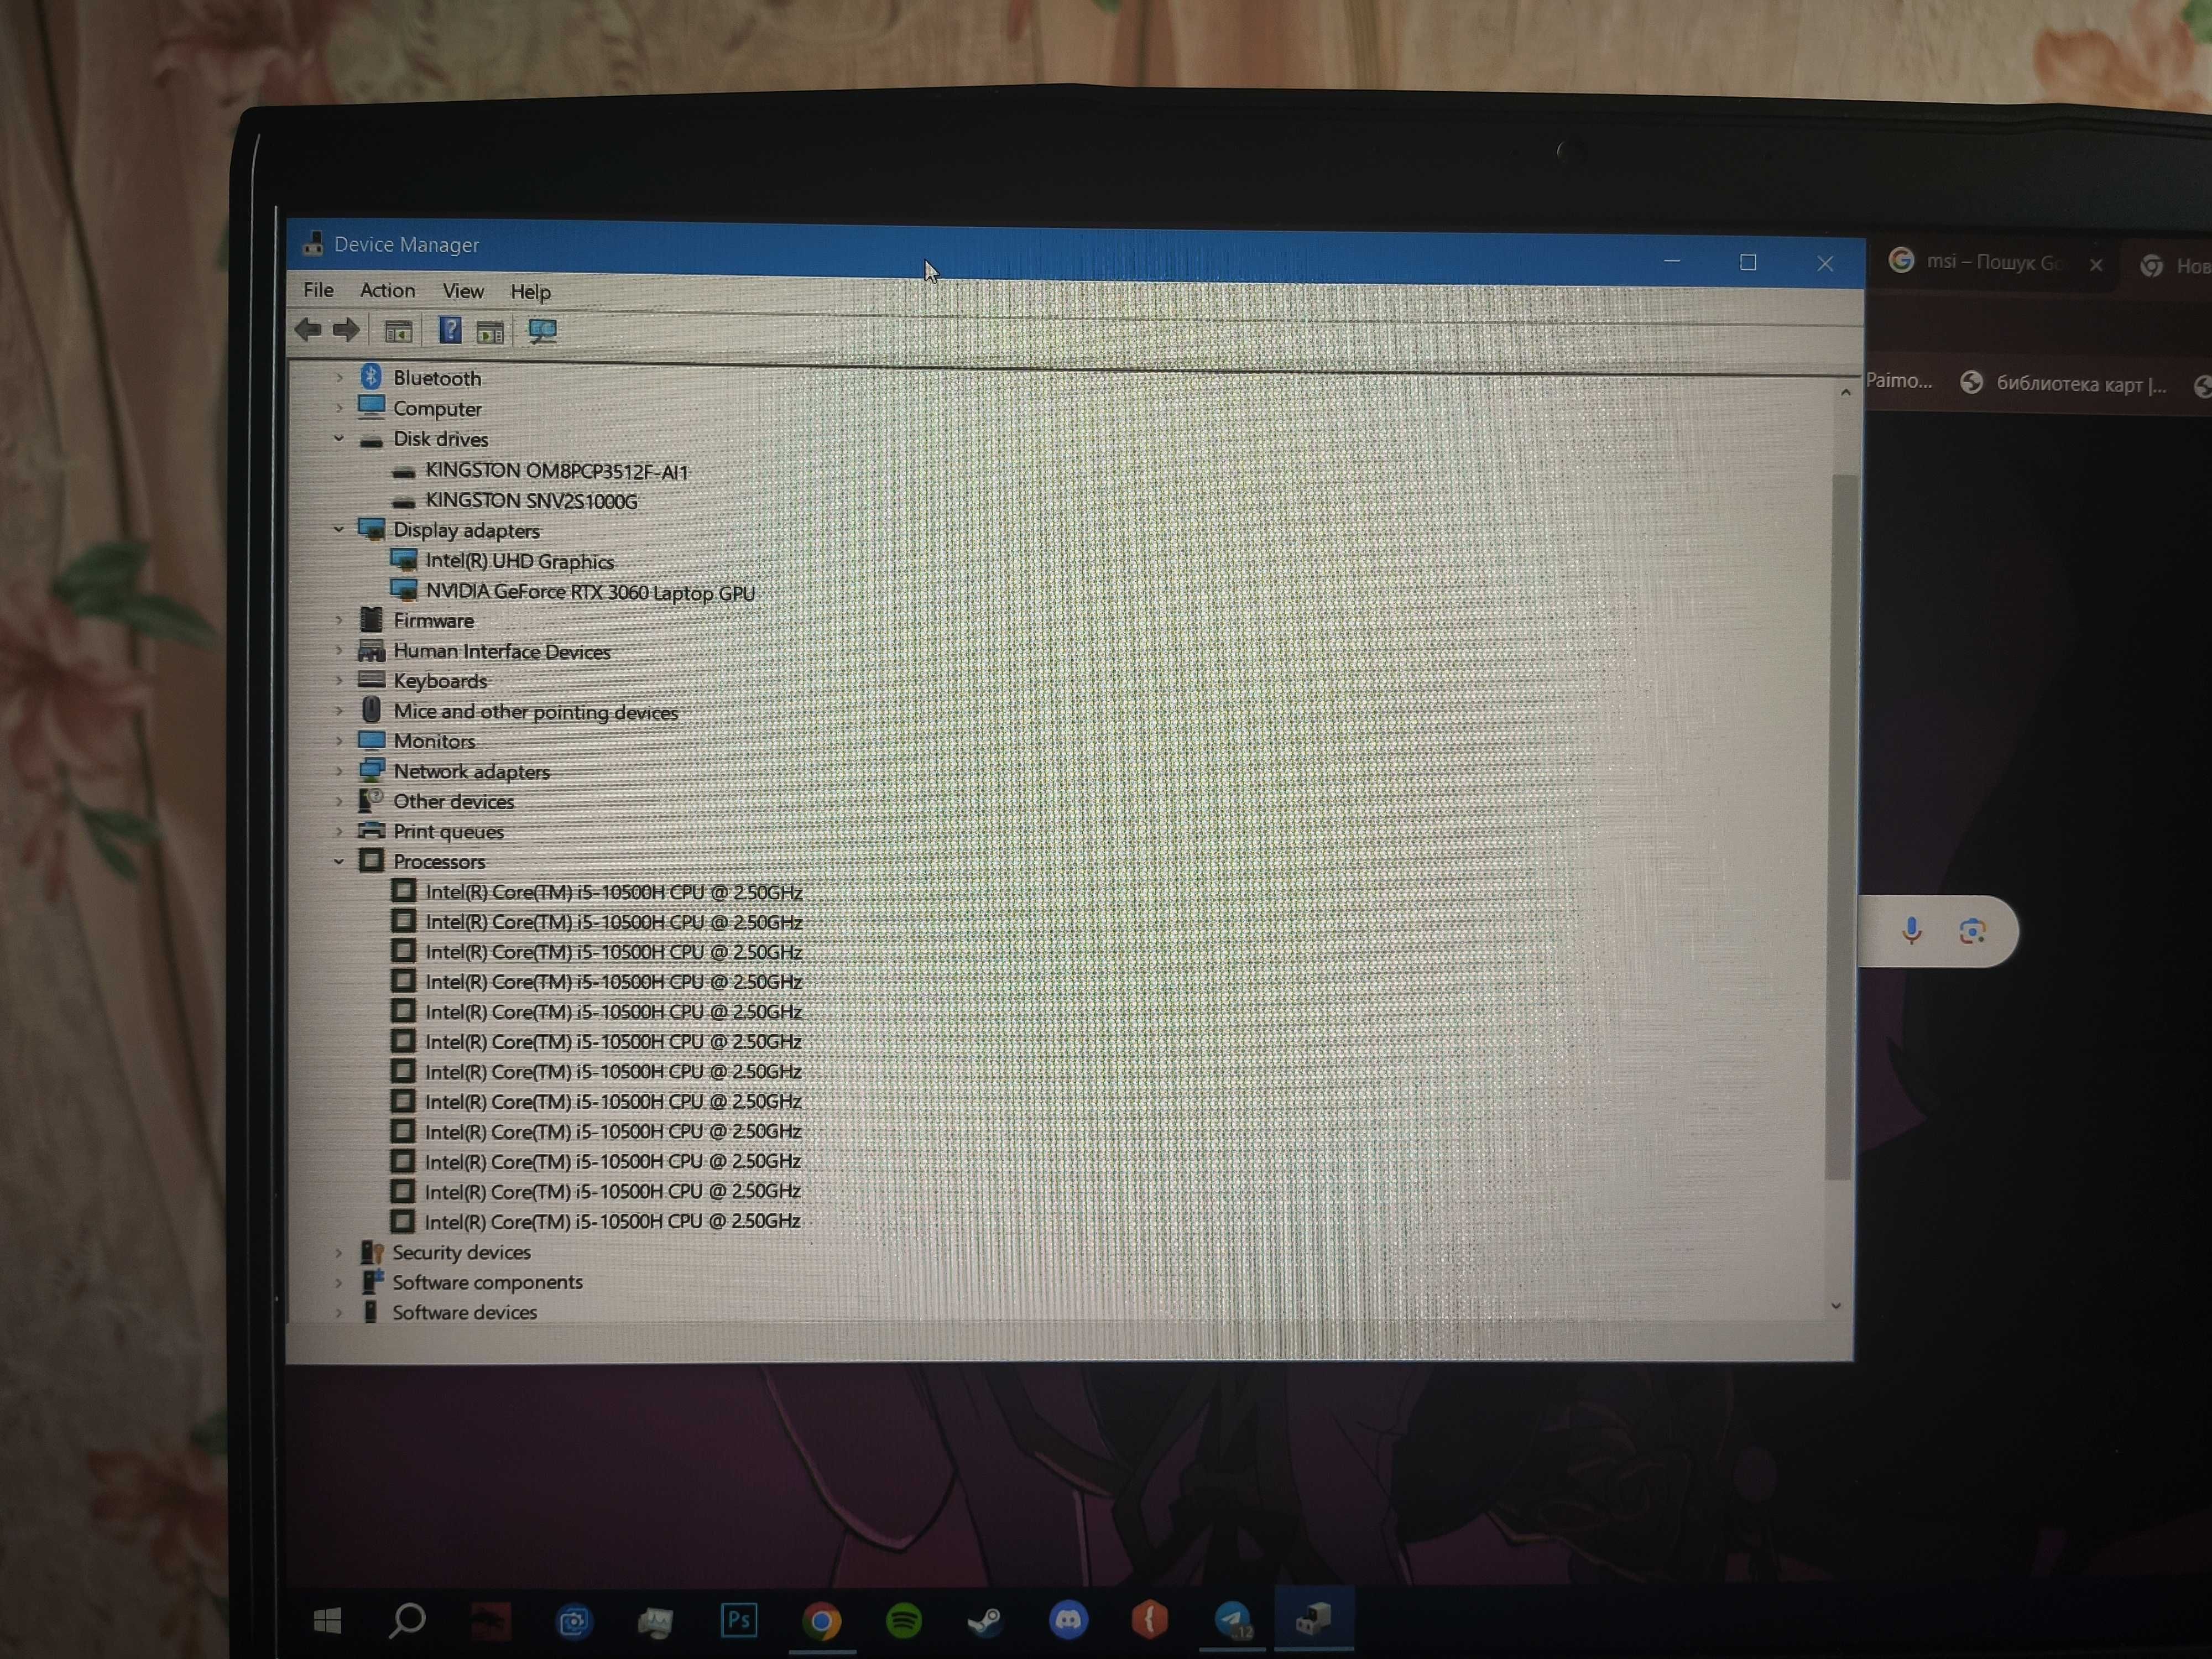Expand the Monitors category chevron
The height and width of the screenshot is (1659, 2212).
pyautogui.click(x=339, y=740)
